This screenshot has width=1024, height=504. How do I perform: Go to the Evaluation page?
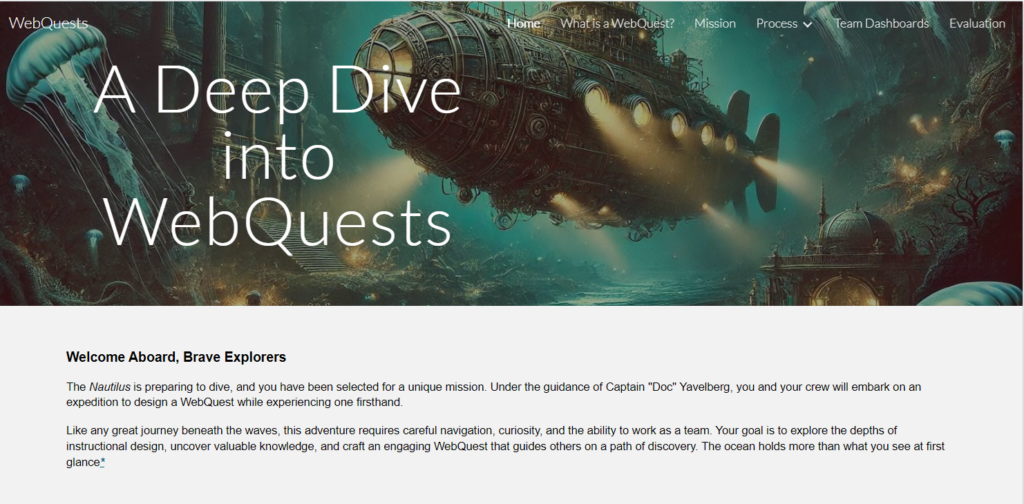coord(977,23)
